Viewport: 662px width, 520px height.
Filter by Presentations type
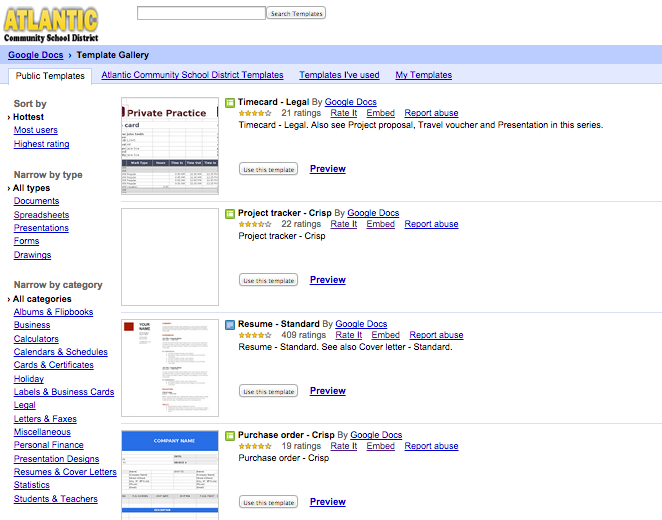coord(41,228)
